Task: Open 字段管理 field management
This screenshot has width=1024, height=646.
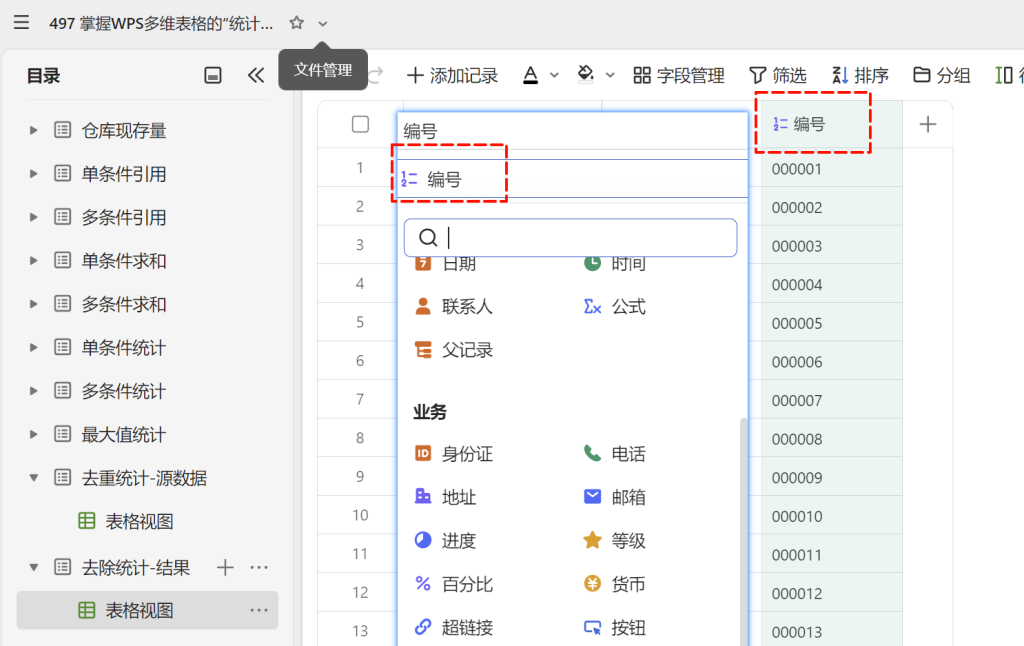Action: tap(679, 76)
